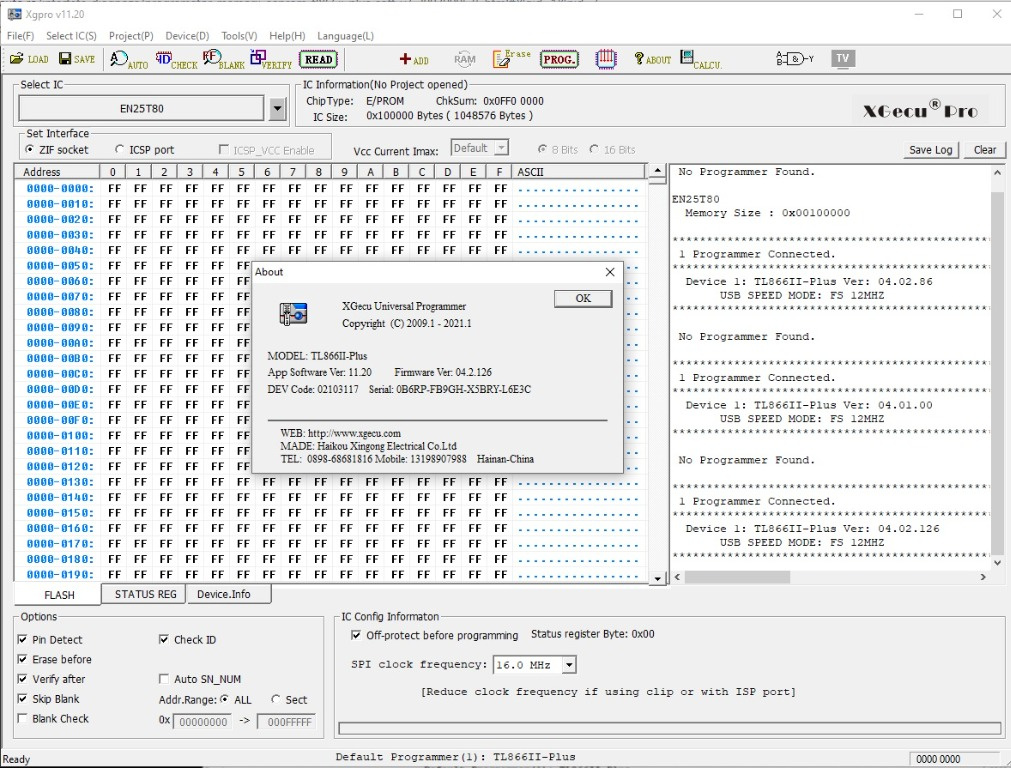This screenshot has width=1011, height=768.
Task: Click the ABOUT toolbar icon
Action: point(653,59)
